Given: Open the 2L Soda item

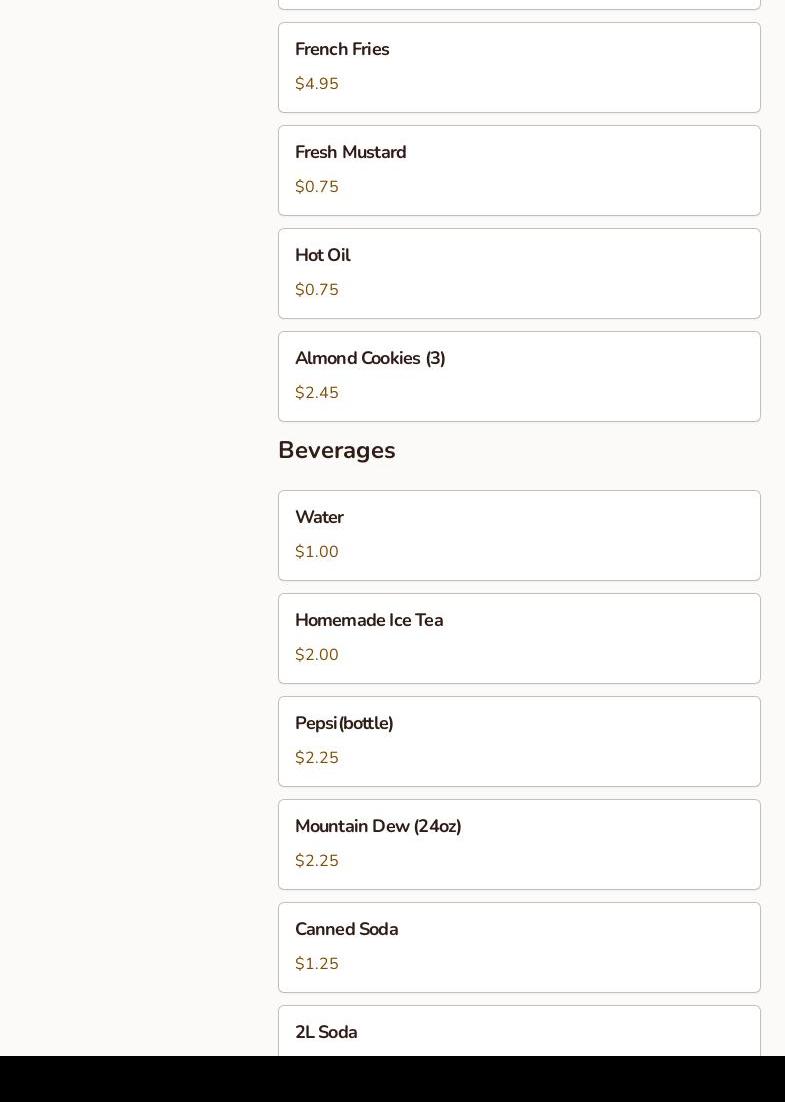Looking at the screenshot, I should pyautogui.click(x=519, y=1032).
